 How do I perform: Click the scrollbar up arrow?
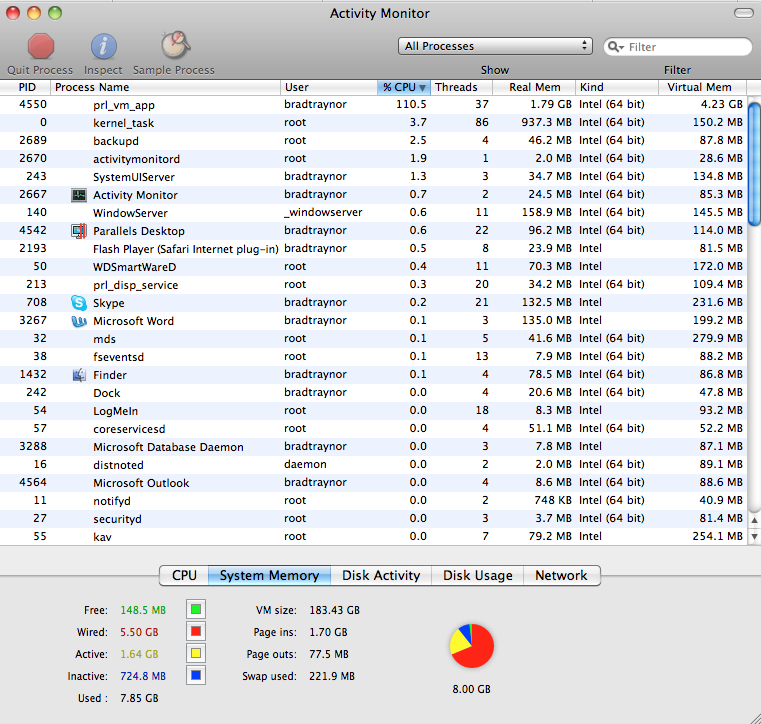(754, 520)
